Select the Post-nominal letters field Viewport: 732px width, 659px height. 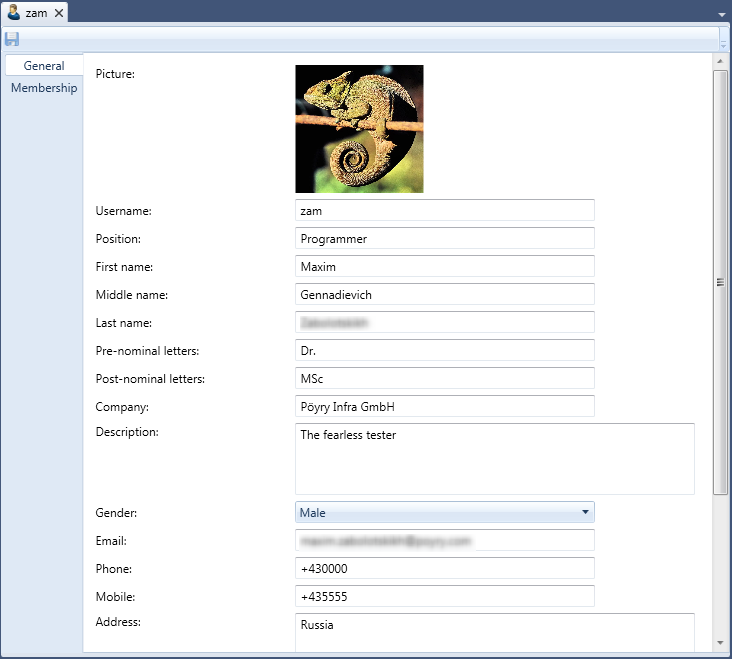click(445, 379)
